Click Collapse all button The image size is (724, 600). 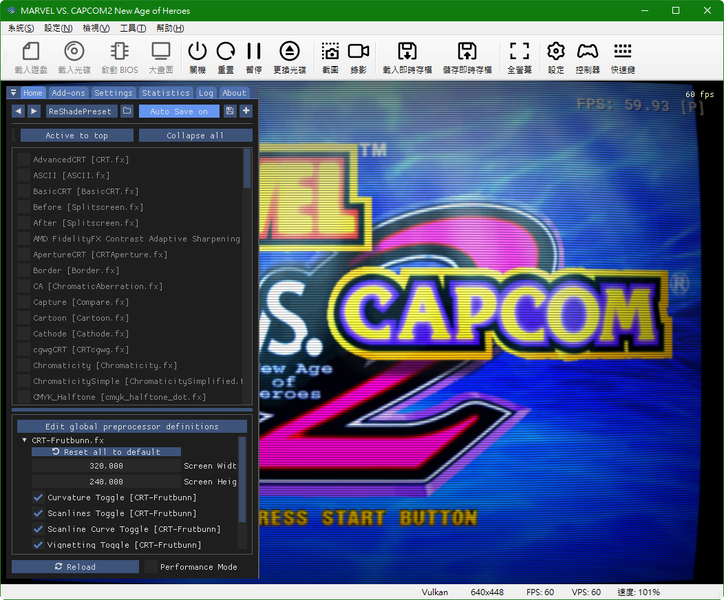pos(195,135)
